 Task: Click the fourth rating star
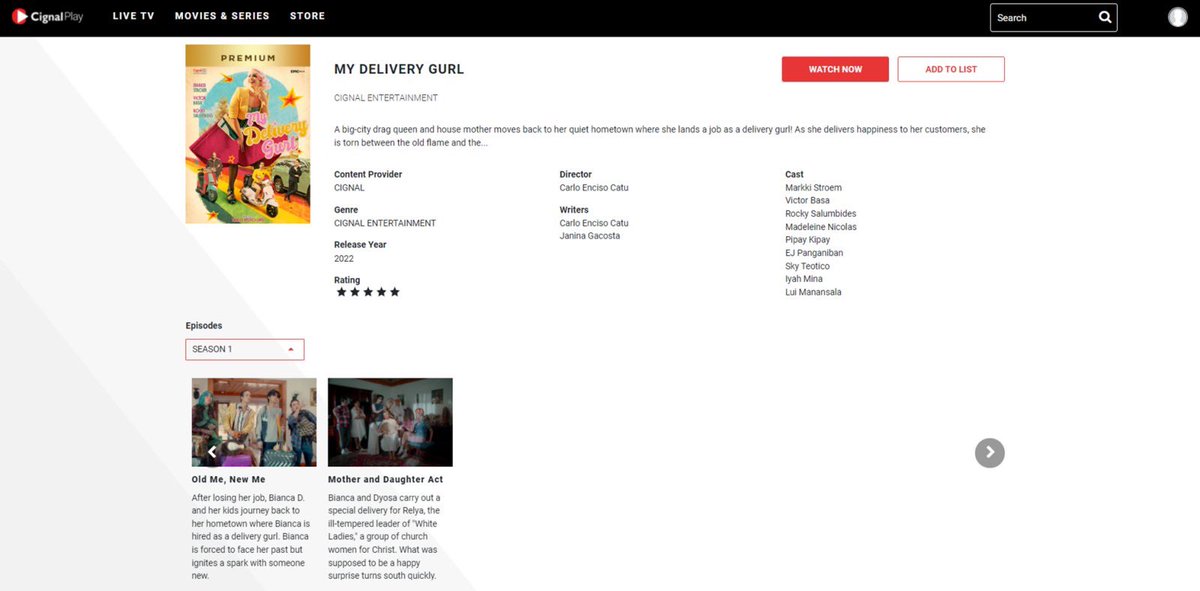tap(381, 292)
